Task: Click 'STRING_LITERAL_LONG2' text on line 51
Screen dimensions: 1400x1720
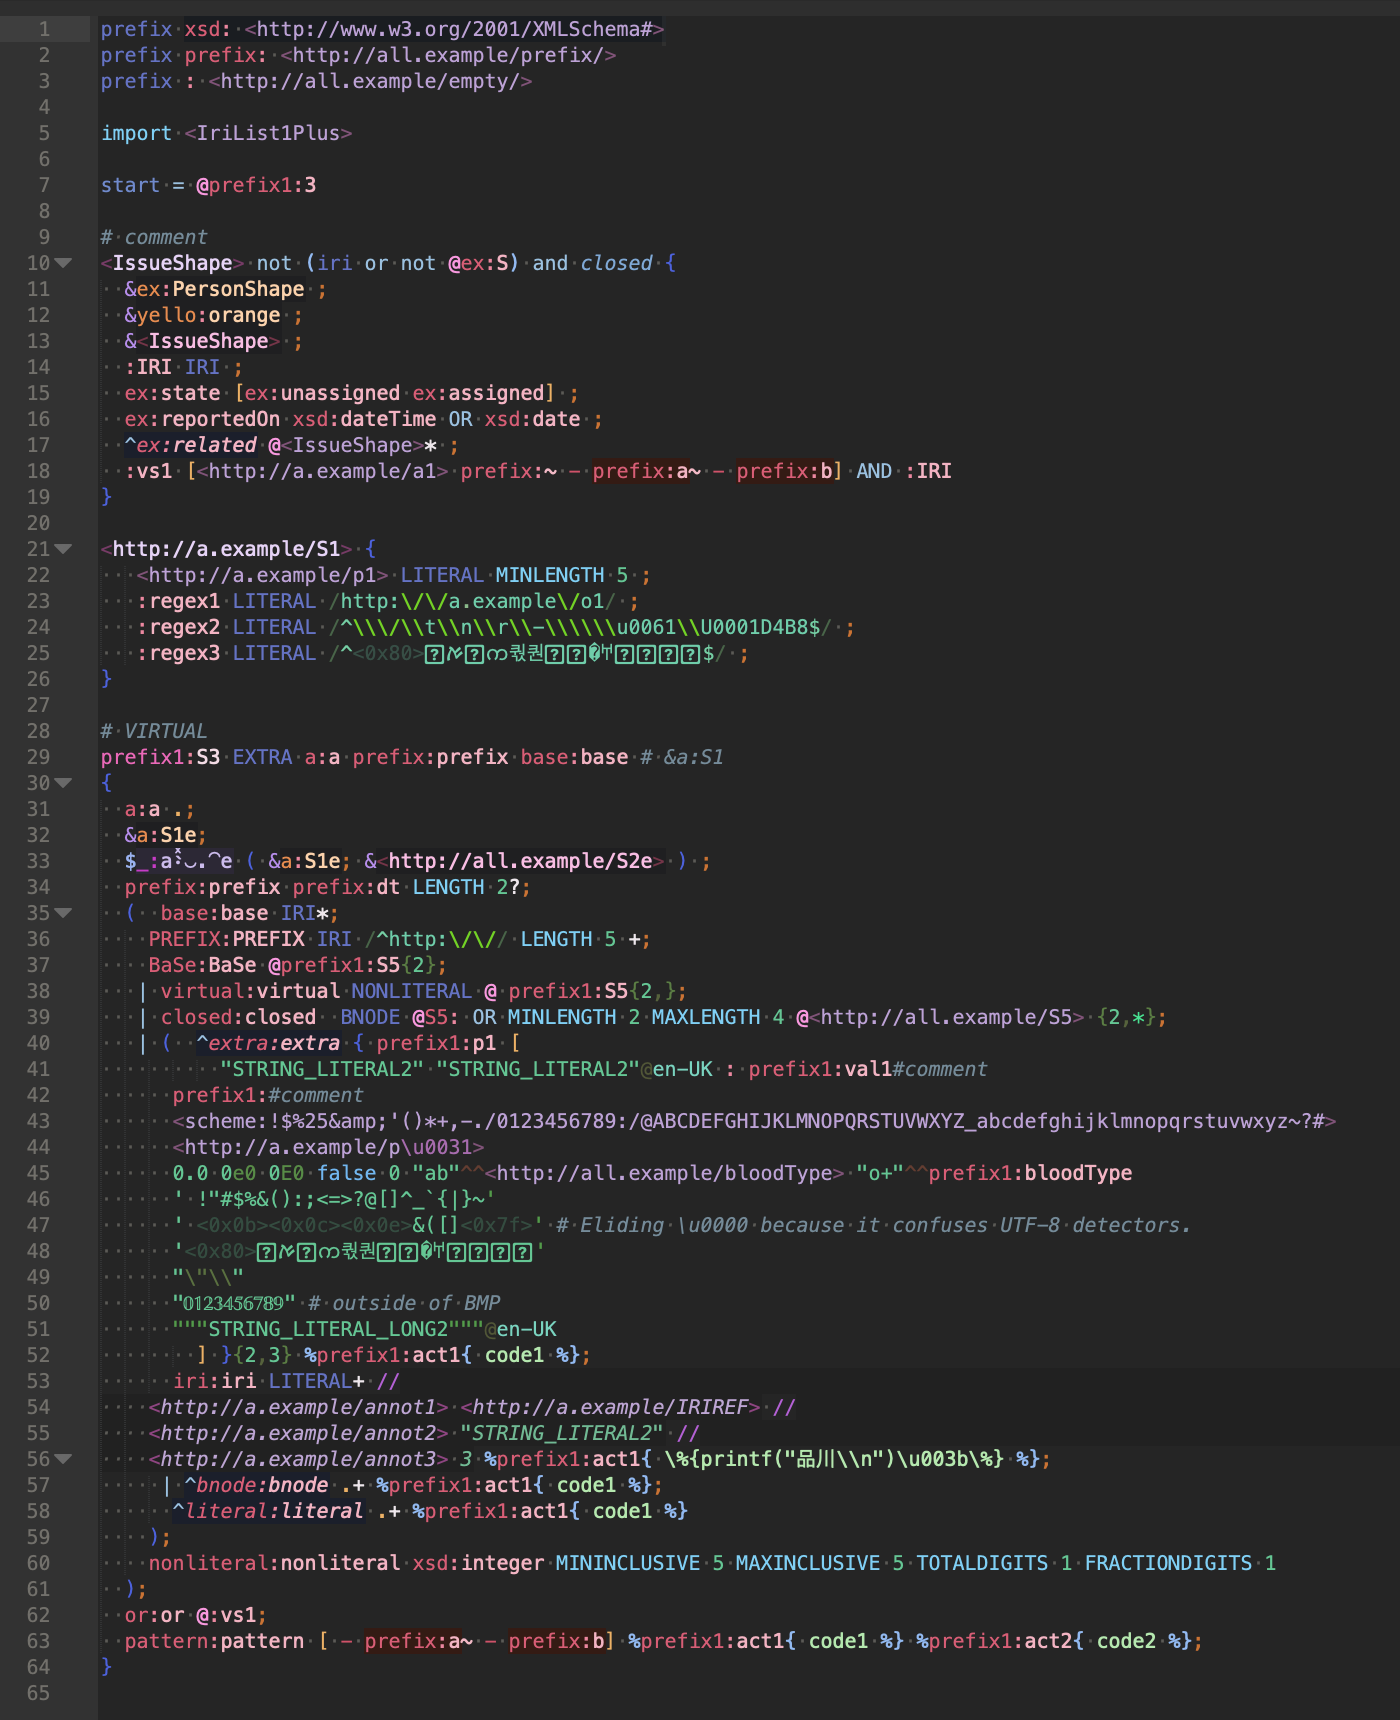Action: pos(328,1329)
